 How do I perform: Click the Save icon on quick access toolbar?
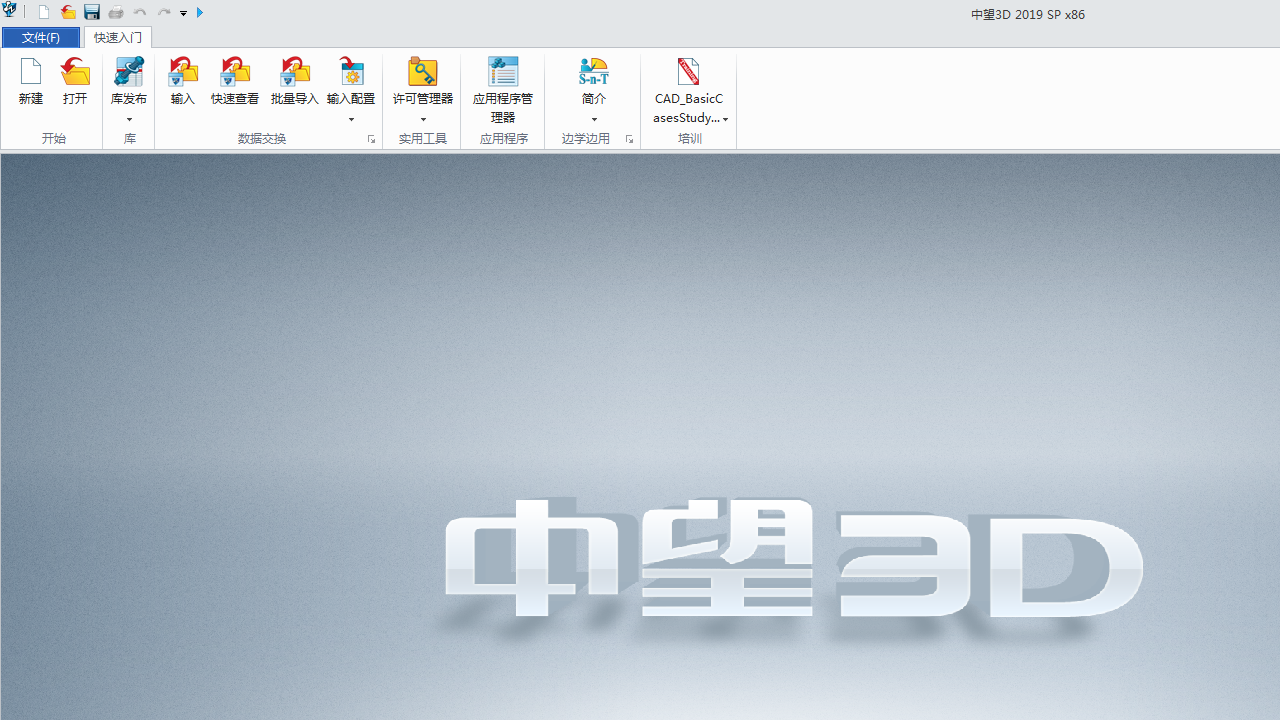[91, 12]
